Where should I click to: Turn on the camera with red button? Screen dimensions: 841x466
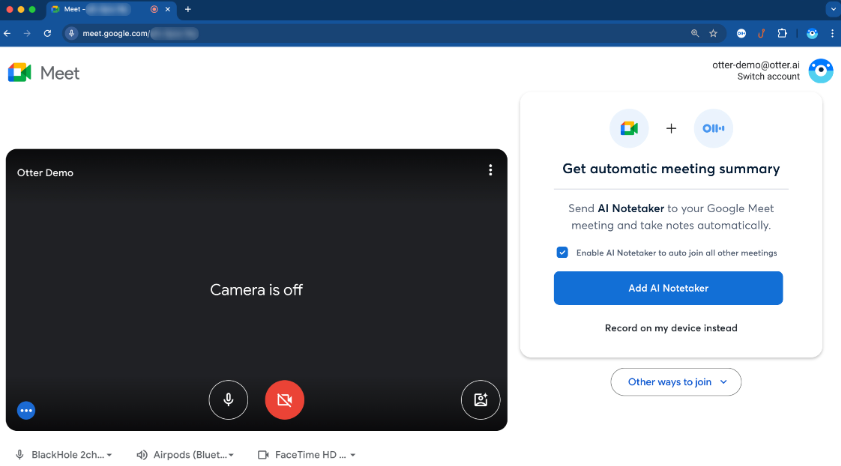284,400
